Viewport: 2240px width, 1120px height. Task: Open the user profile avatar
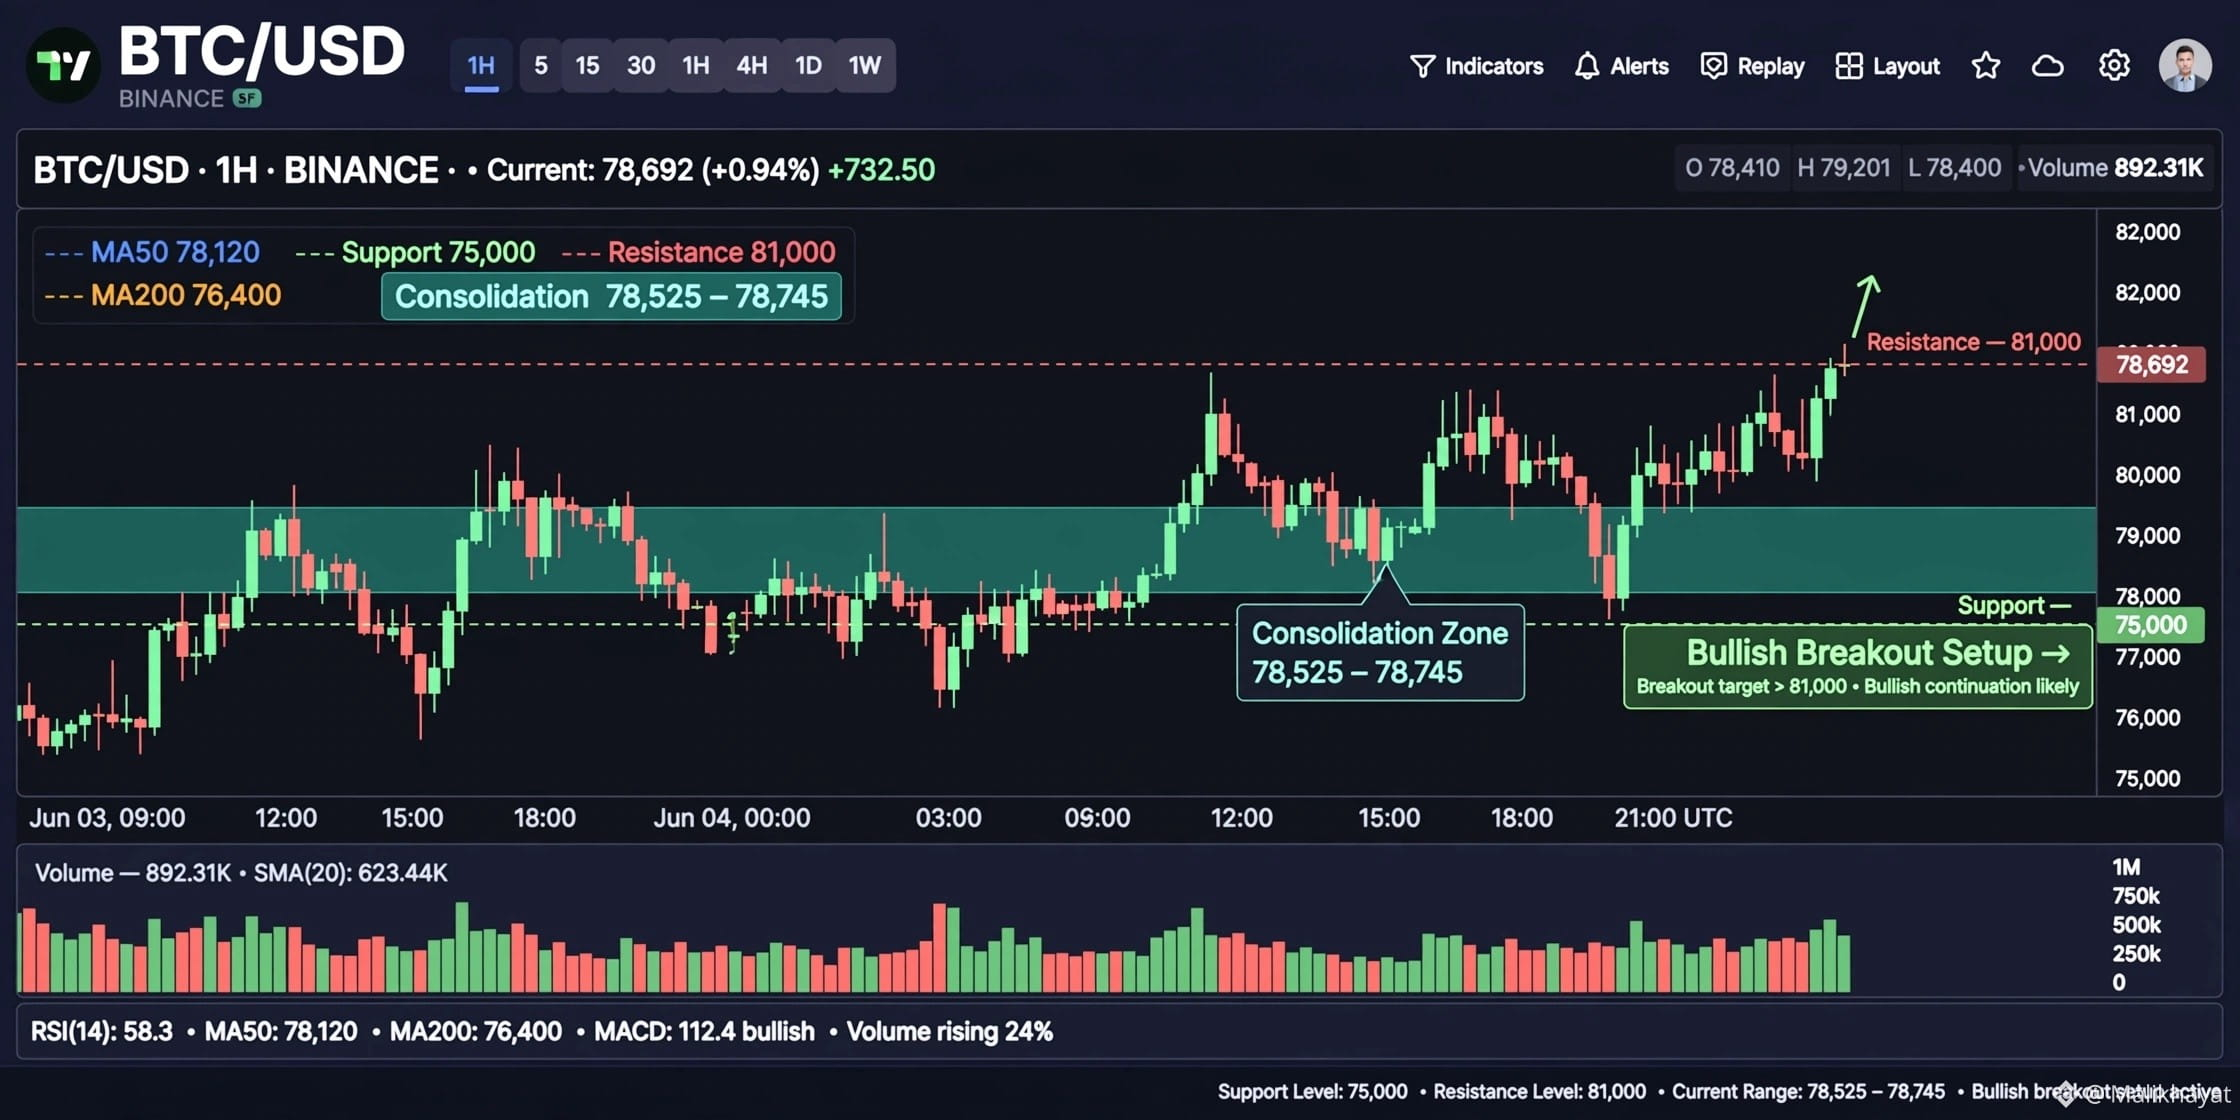point(2185,66)
